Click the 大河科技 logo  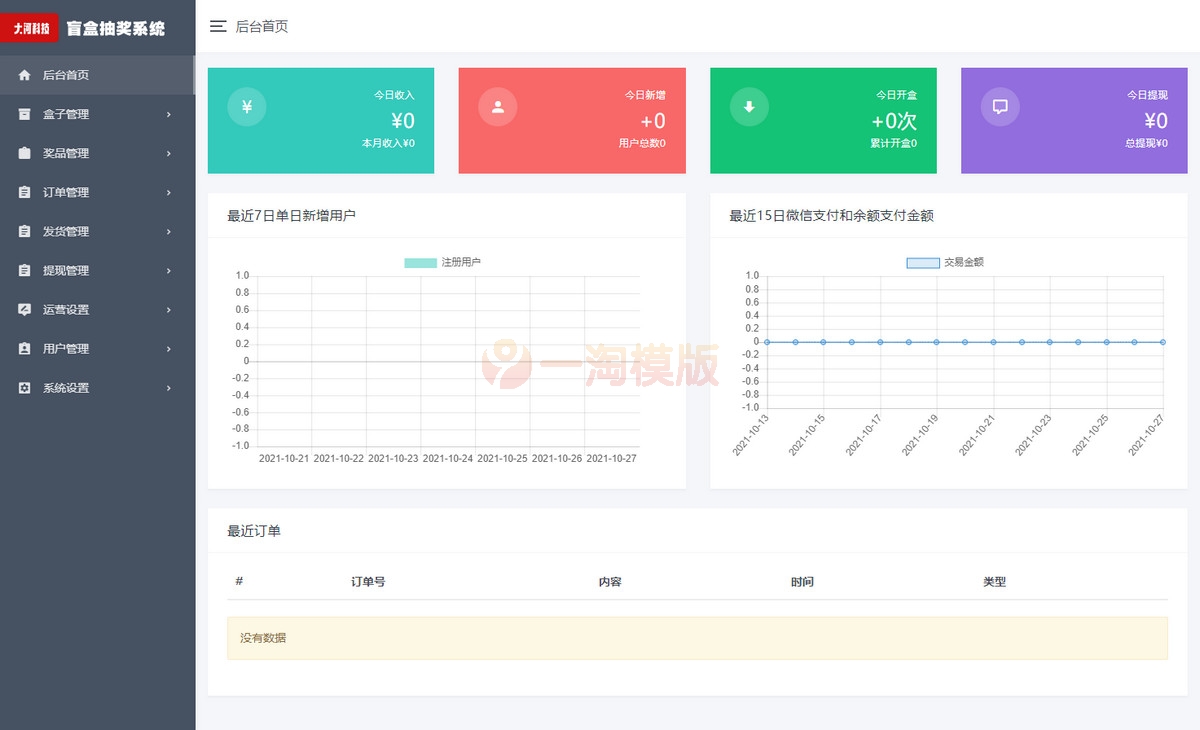pyautogui.click(x=30, y=28)
